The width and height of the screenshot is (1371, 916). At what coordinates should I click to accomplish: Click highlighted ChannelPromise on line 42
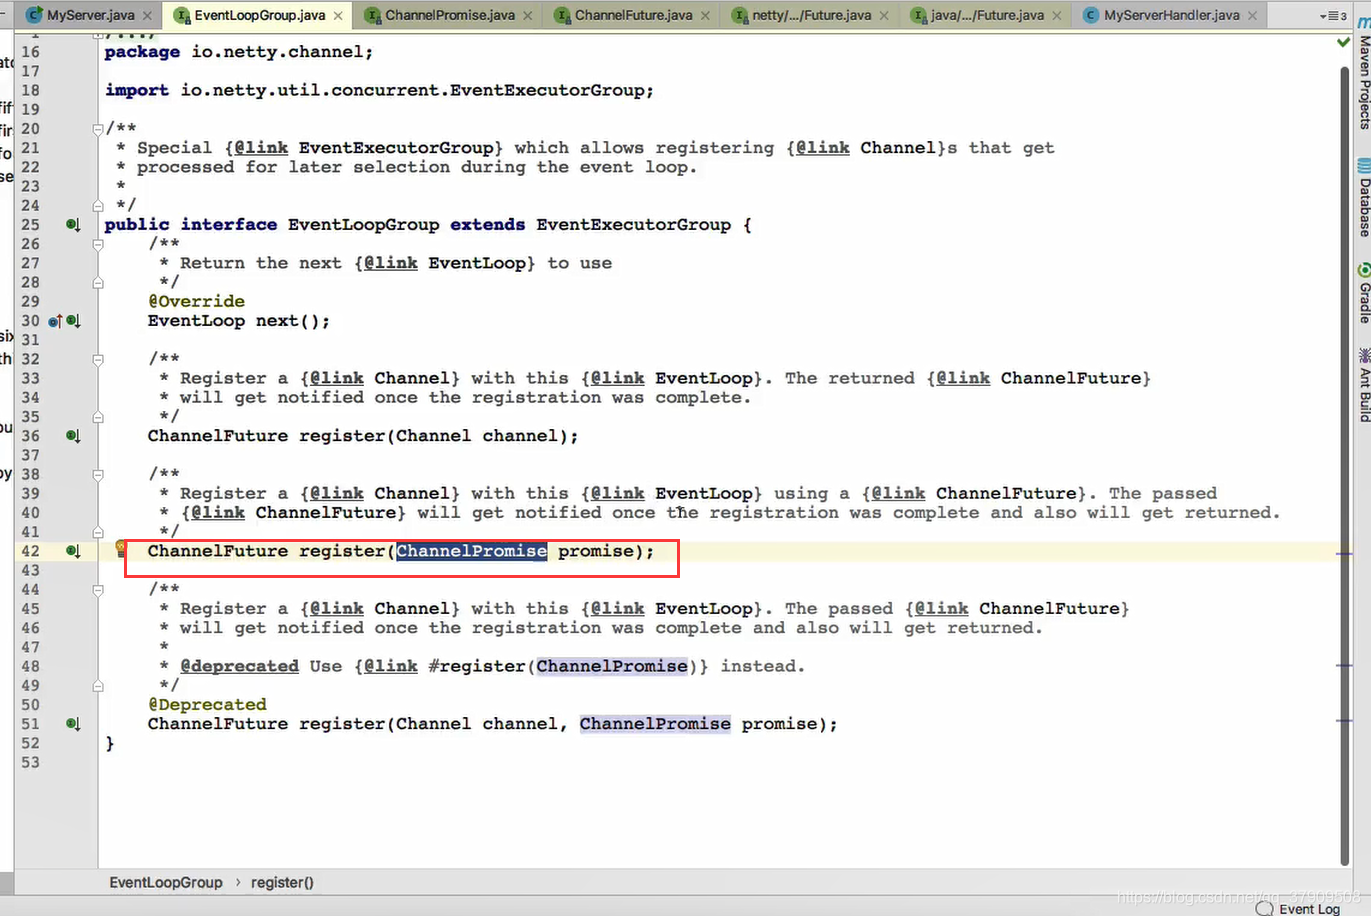coord(472,551)
